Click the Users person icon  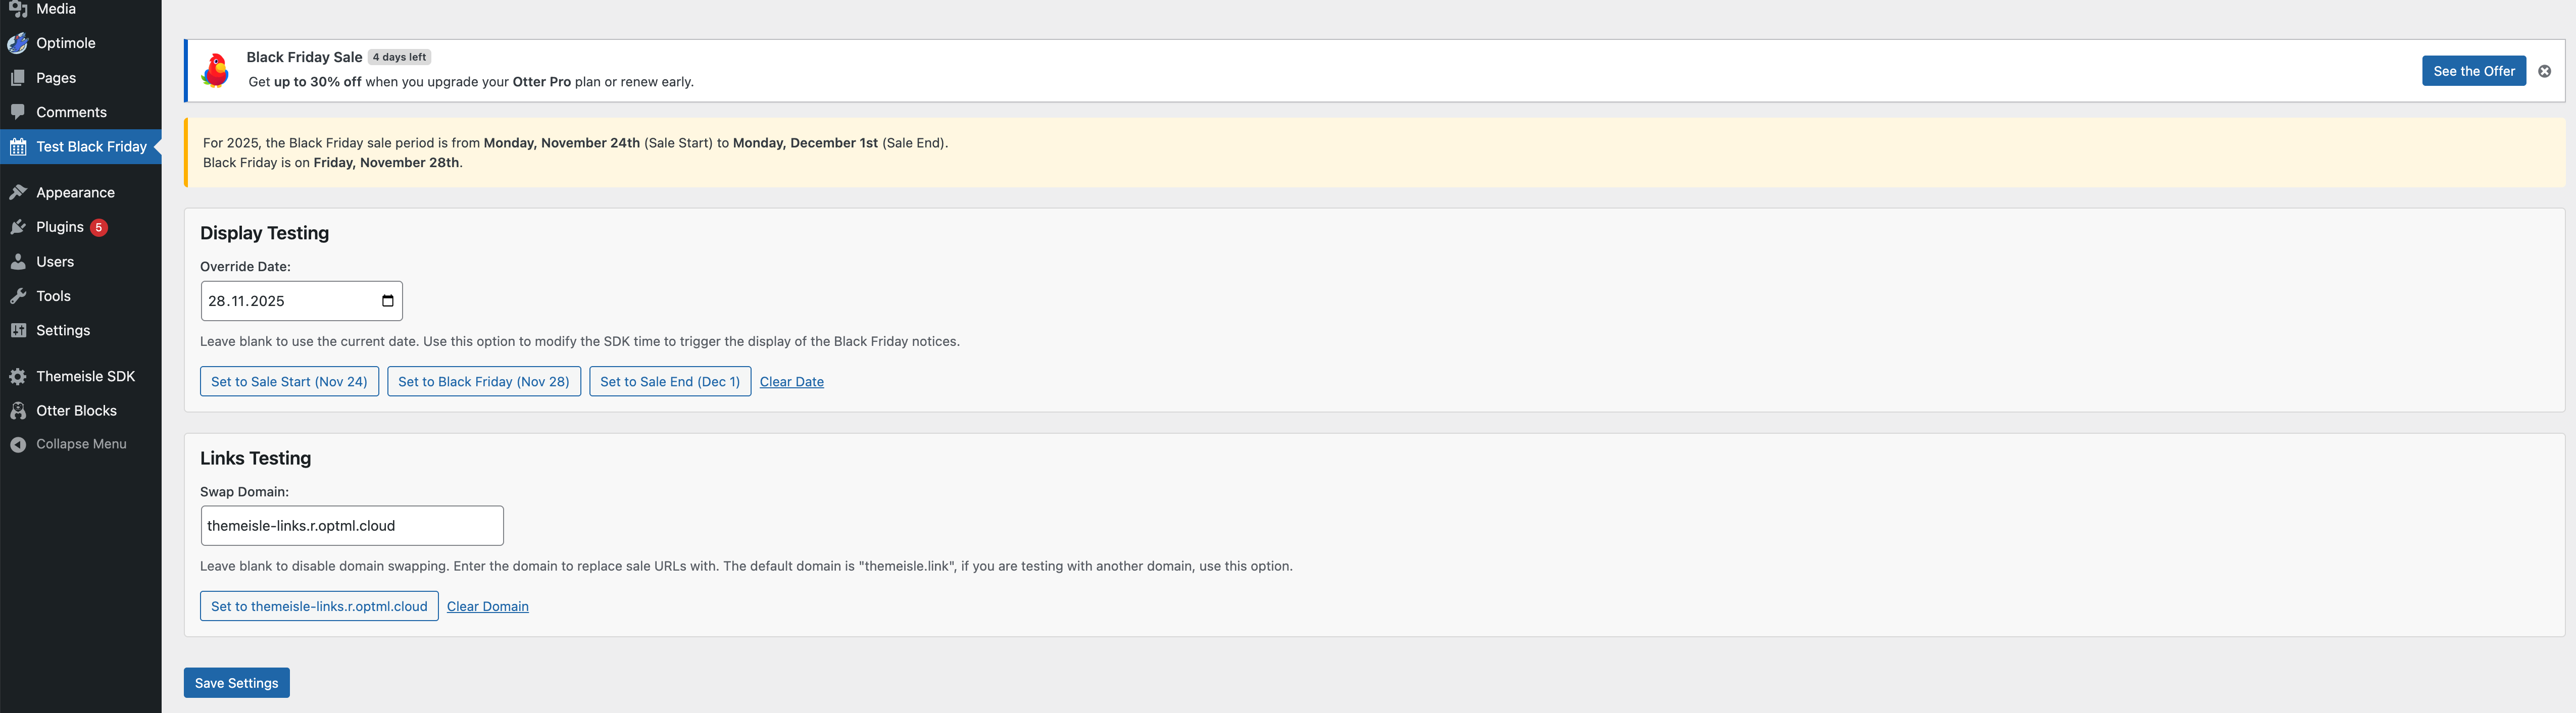18,262
